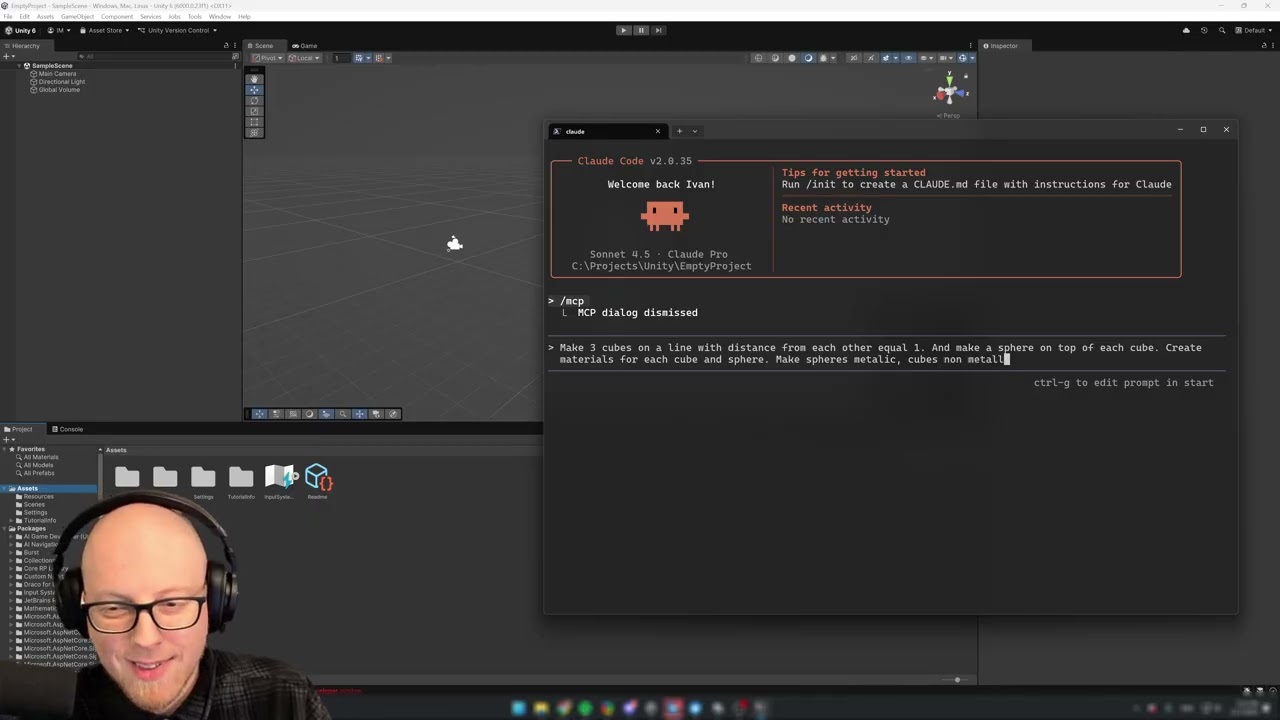
Task: Select the Move tool in Scene toolbar
Action: (254, 90)
